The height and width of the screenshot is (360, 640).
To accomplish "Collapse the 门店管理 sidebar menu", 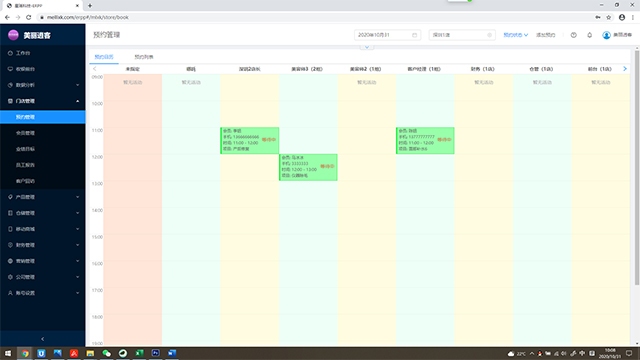I will point(42,101).
